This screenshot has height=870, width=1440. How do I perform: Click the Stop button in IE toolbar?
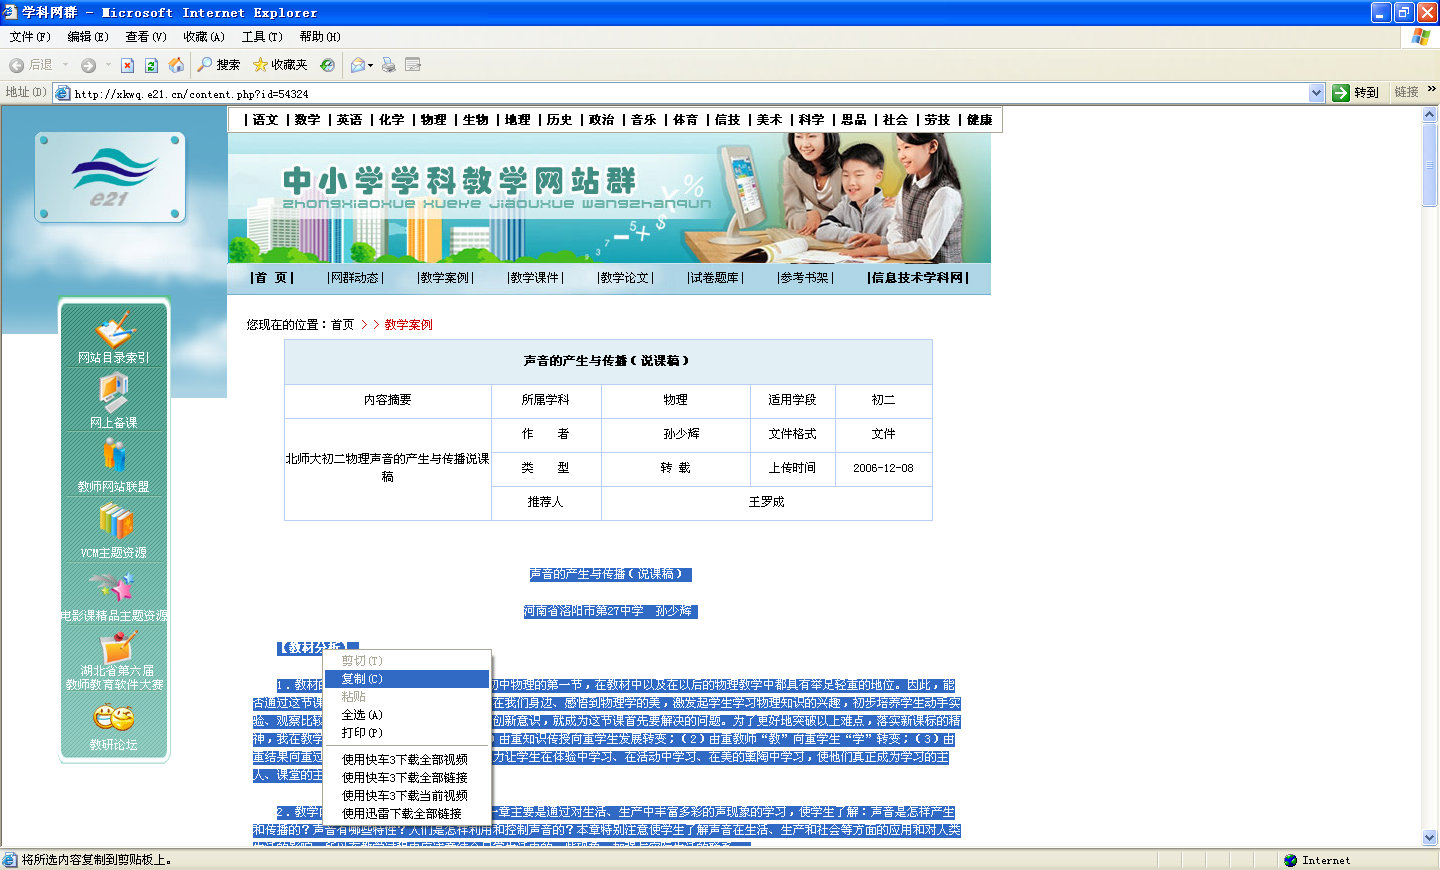[127, 65]
